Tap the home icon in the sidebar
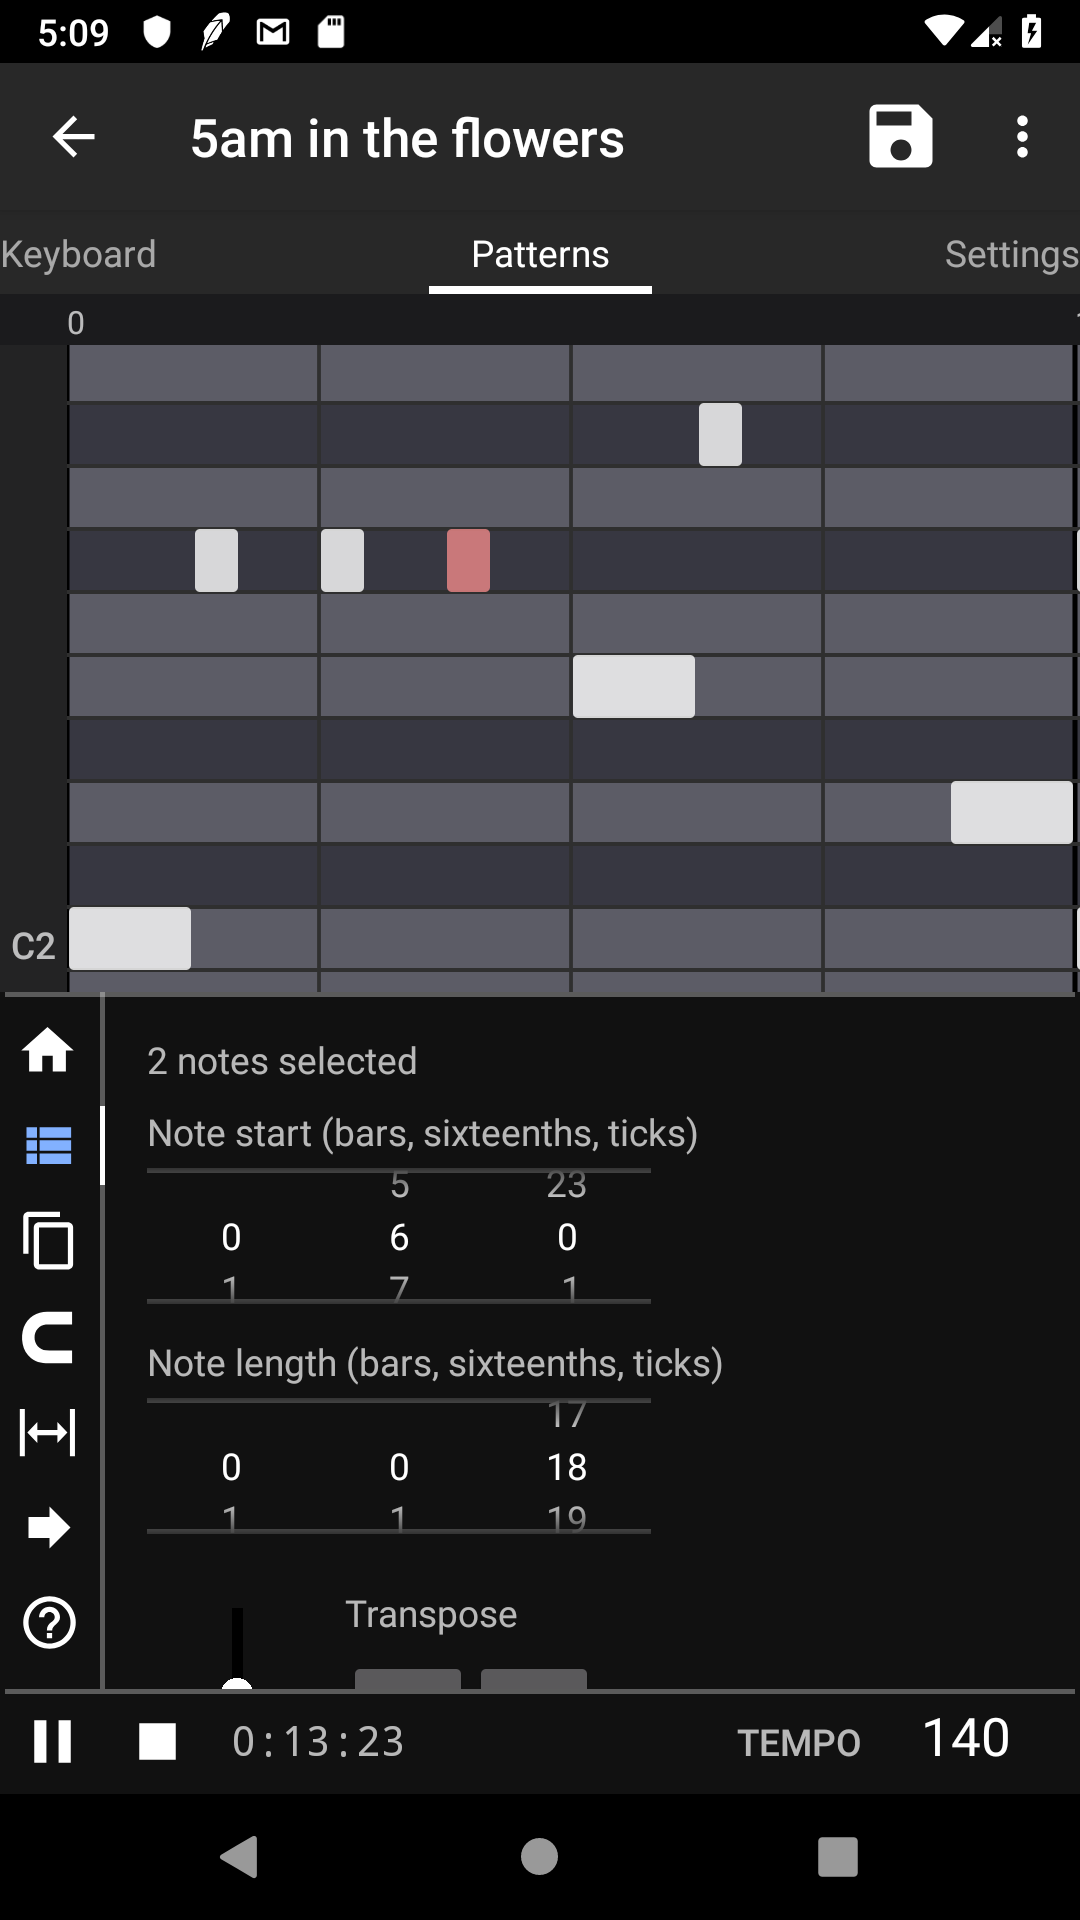The image size is (1080, 1920). click(48, 1050)
